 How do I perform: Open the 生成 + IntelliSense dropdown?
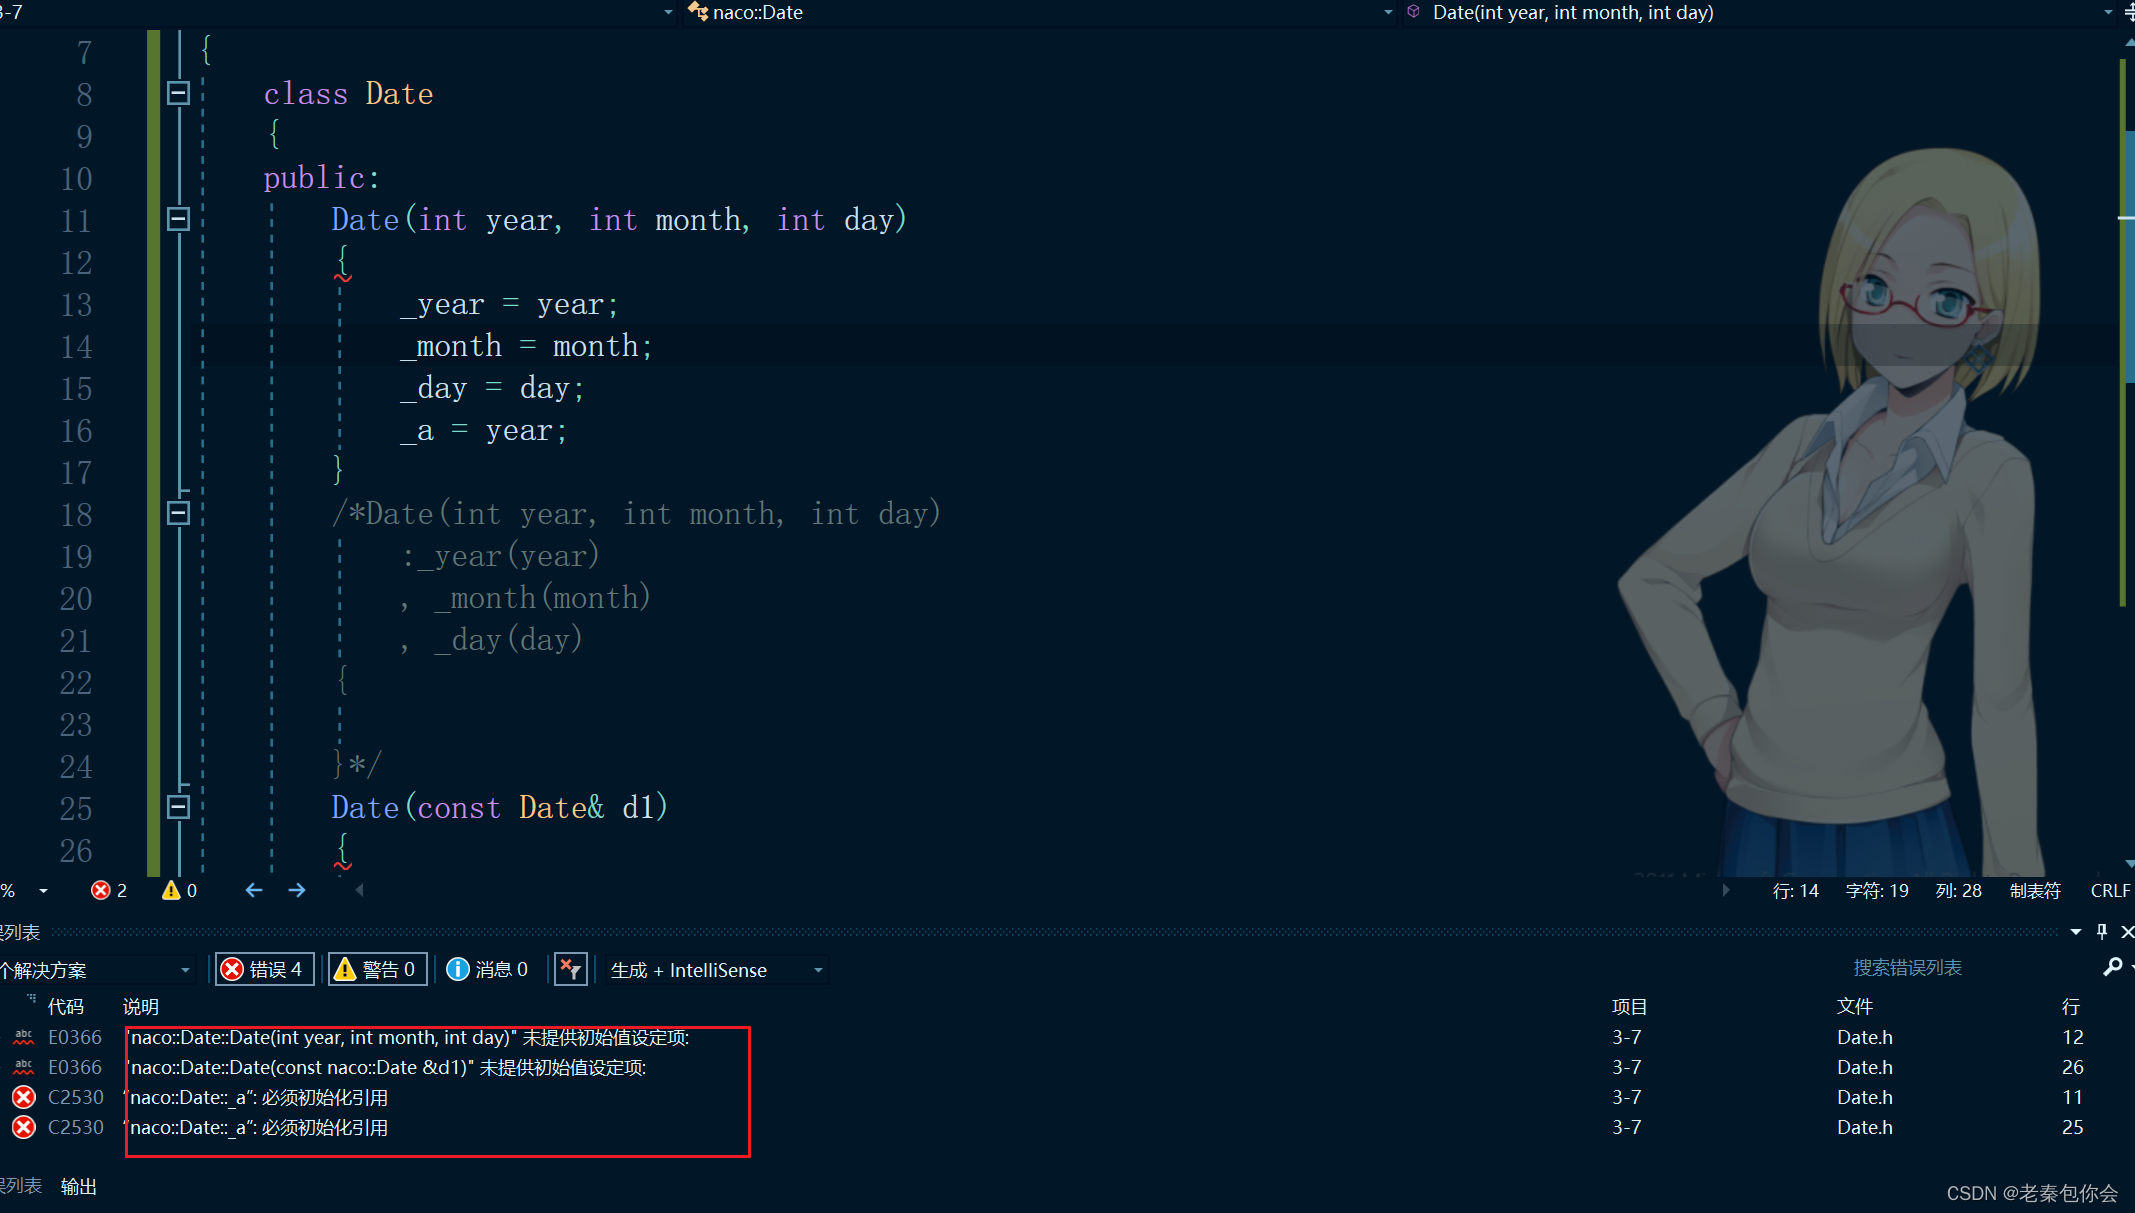point(717,970)
